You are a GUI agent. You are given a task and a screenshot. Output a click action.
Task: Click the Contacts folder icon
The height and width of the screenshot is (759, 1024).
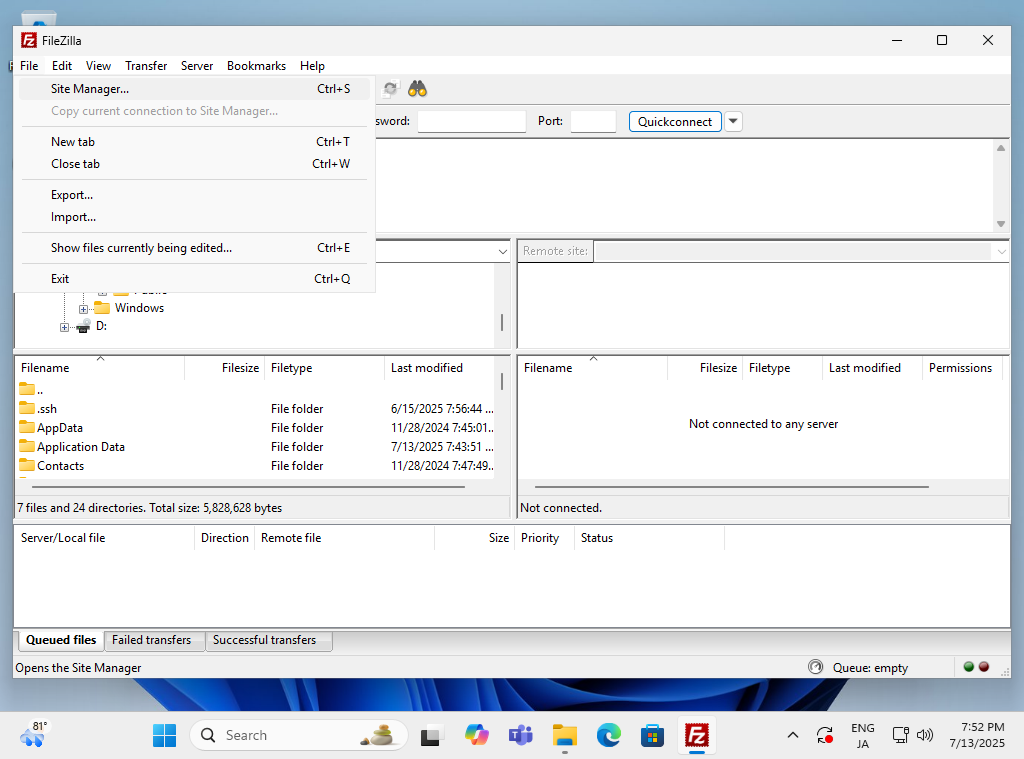[x=26, y=465]
